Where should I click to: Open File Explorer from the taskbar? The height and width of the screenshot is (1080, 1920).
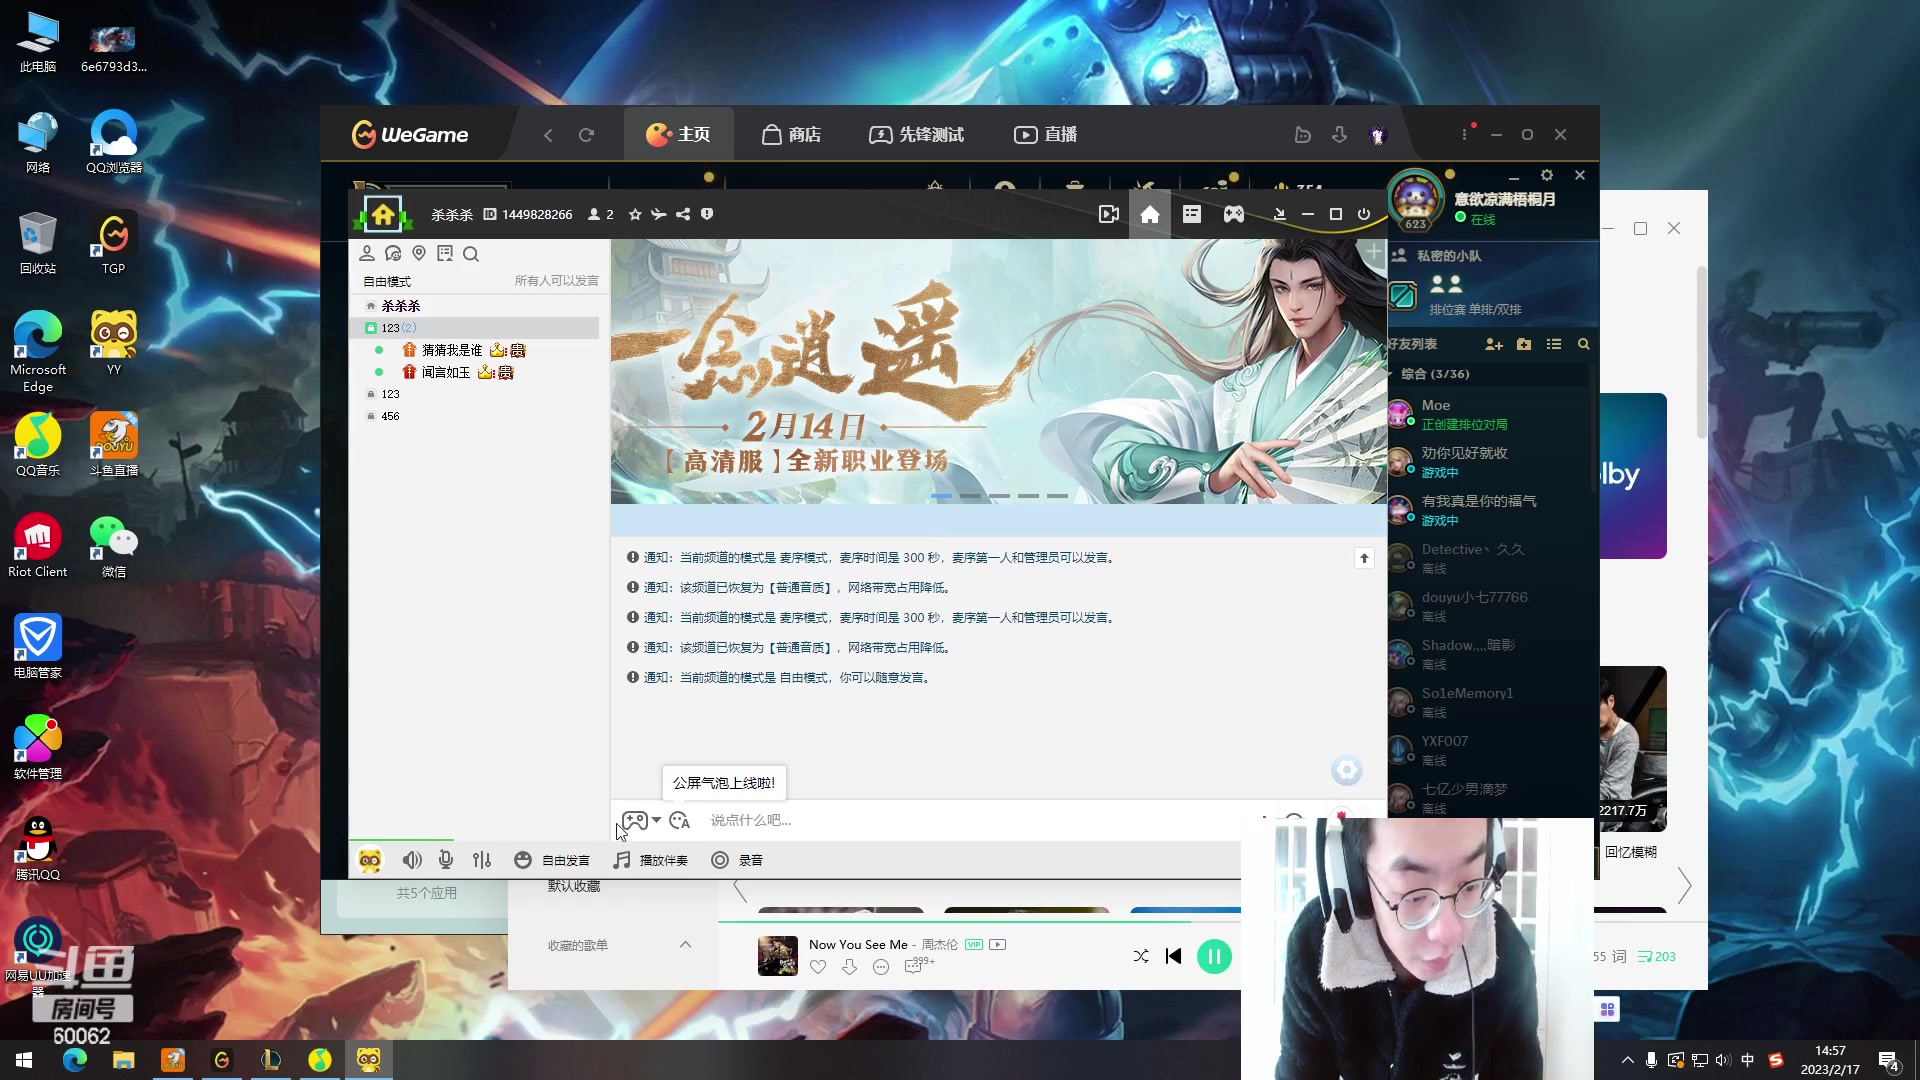123,1060
